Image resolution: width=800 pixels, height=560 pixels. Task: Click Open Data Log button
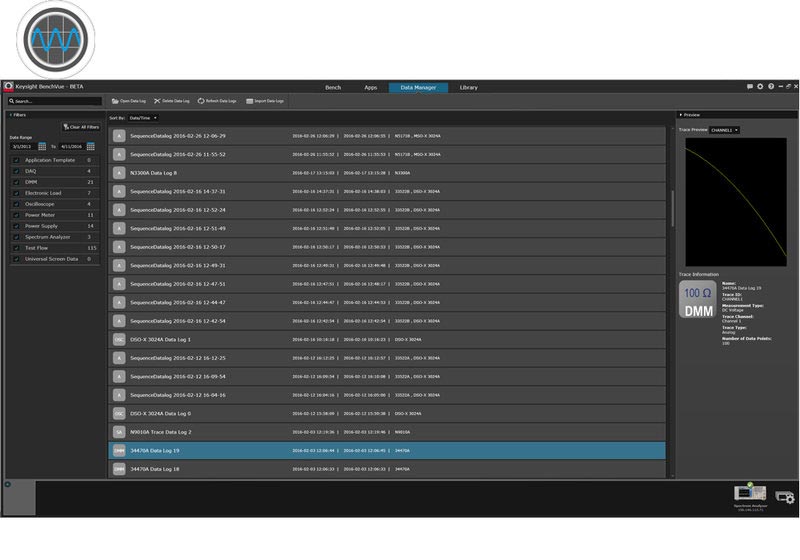[x=129, y=101]
